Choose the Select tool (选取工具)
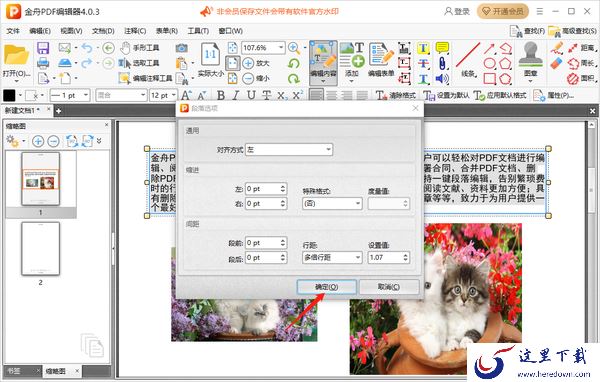The image size is (600, 382). (139, 63)
